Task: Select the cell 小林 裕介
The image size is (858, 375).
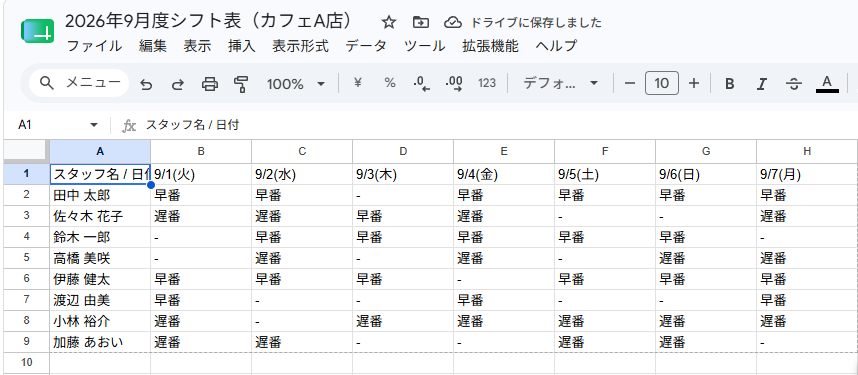Action: click(100, 321)
